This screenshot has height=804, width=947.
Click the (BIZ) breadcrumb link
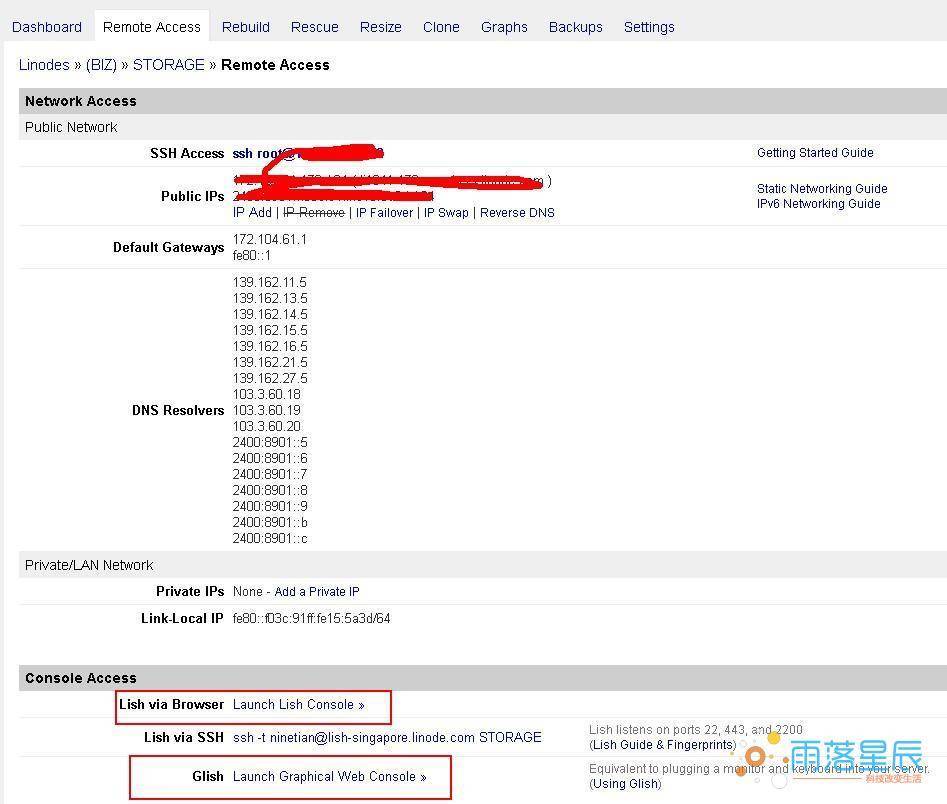tap(101, 65)
